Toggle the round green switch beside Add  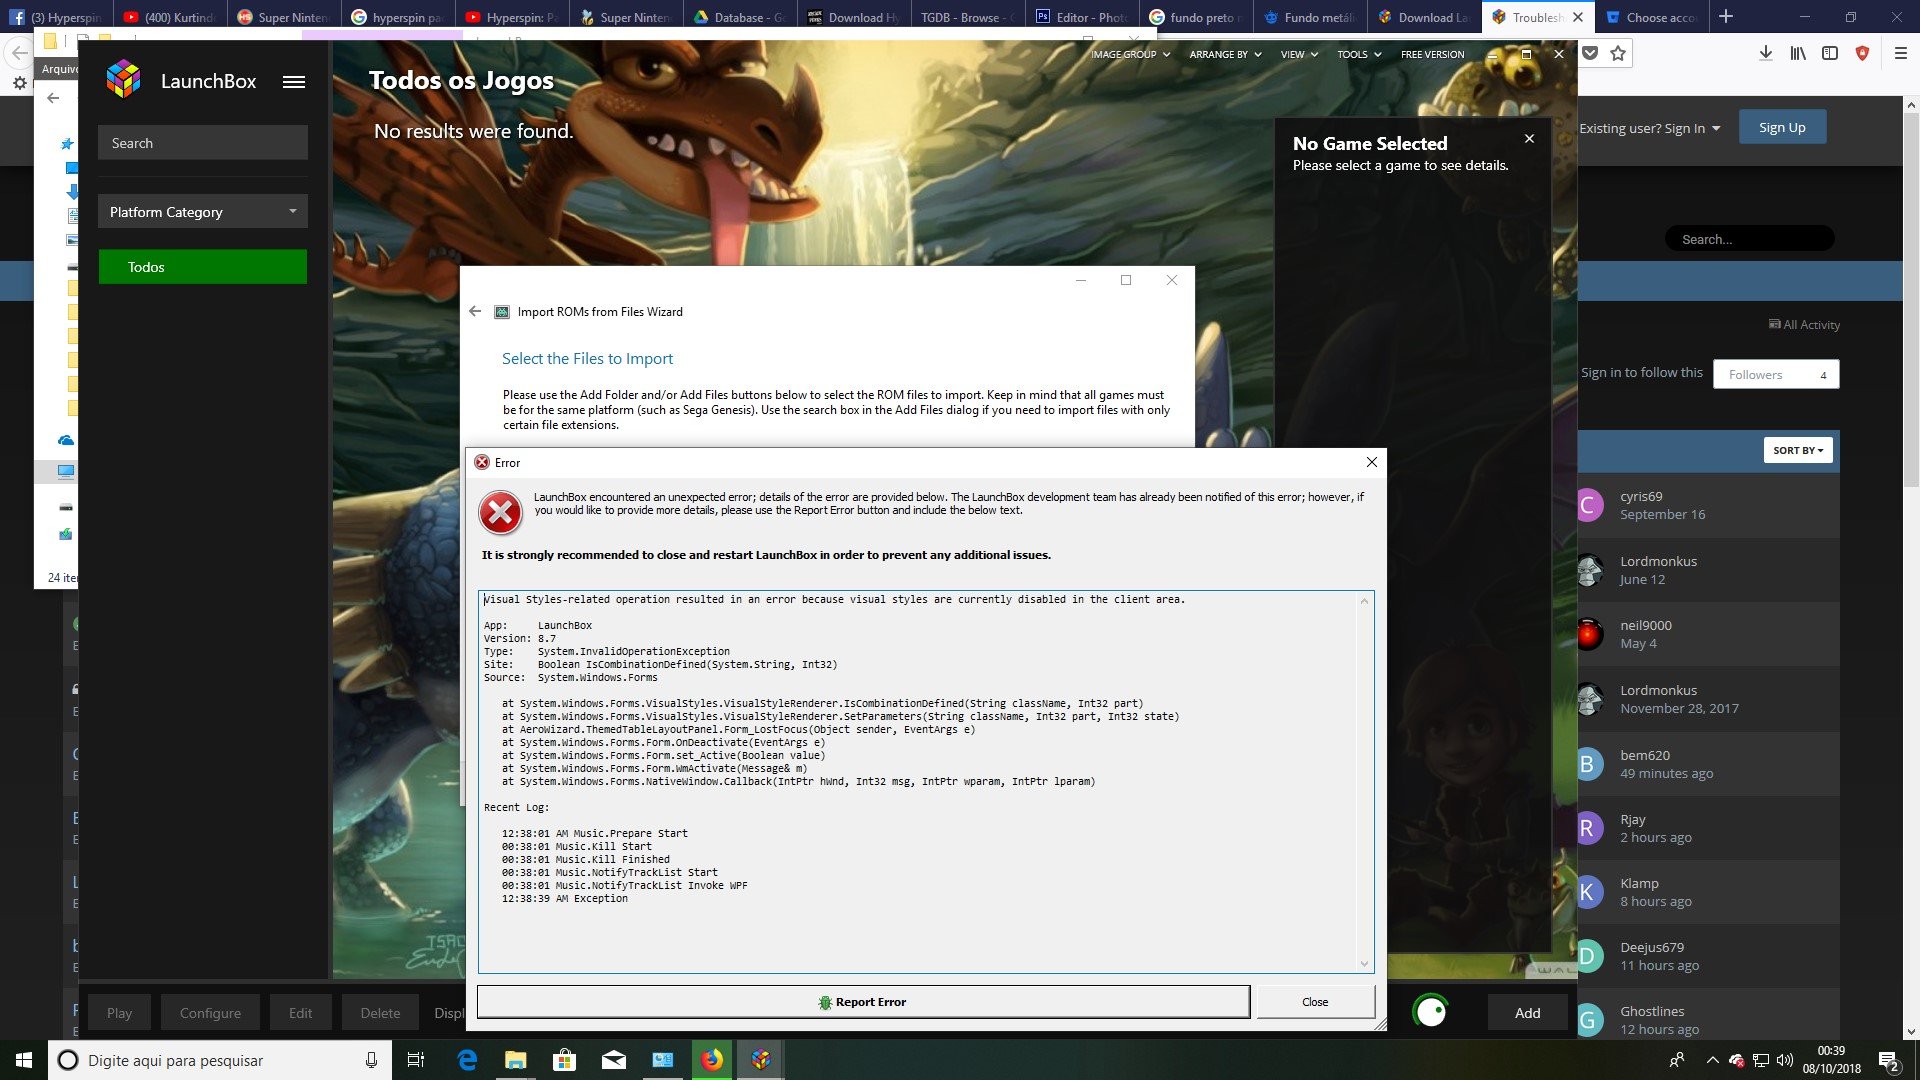[x=1431, y=1012]
